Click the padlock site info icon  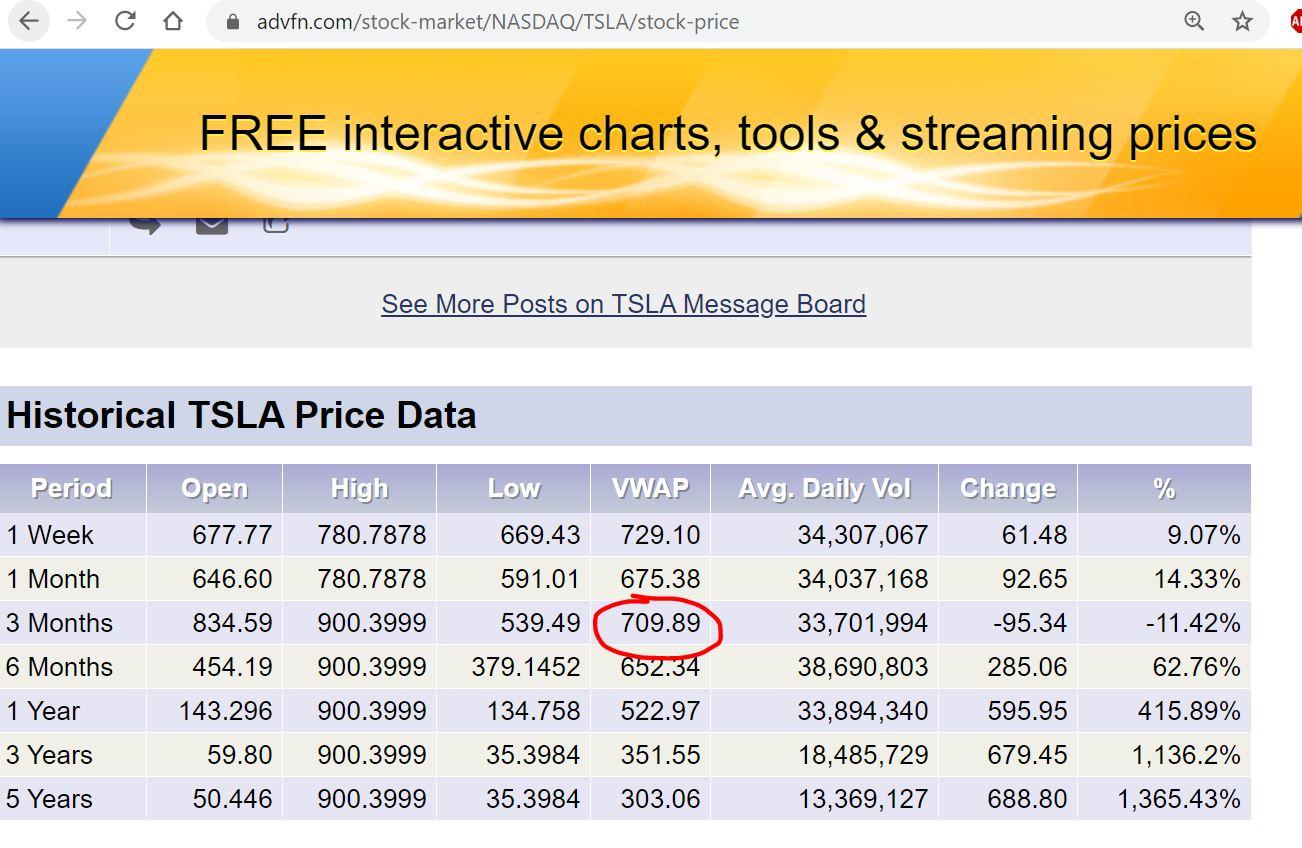pos(233,22)
